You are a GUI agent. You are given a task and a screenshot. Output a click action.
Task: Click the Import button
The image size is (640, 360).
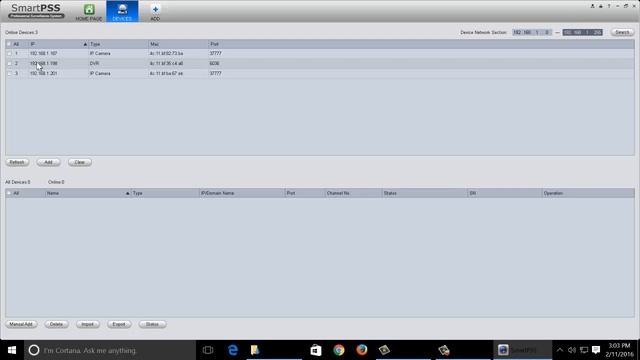87,324
